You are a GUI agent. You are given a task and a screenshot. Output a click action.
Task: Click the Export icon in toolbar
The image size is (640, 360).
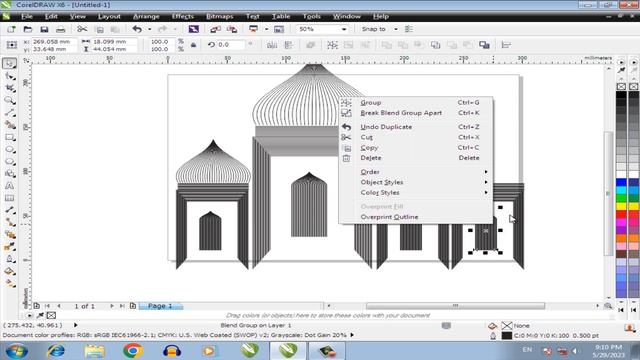coord(232,29)
